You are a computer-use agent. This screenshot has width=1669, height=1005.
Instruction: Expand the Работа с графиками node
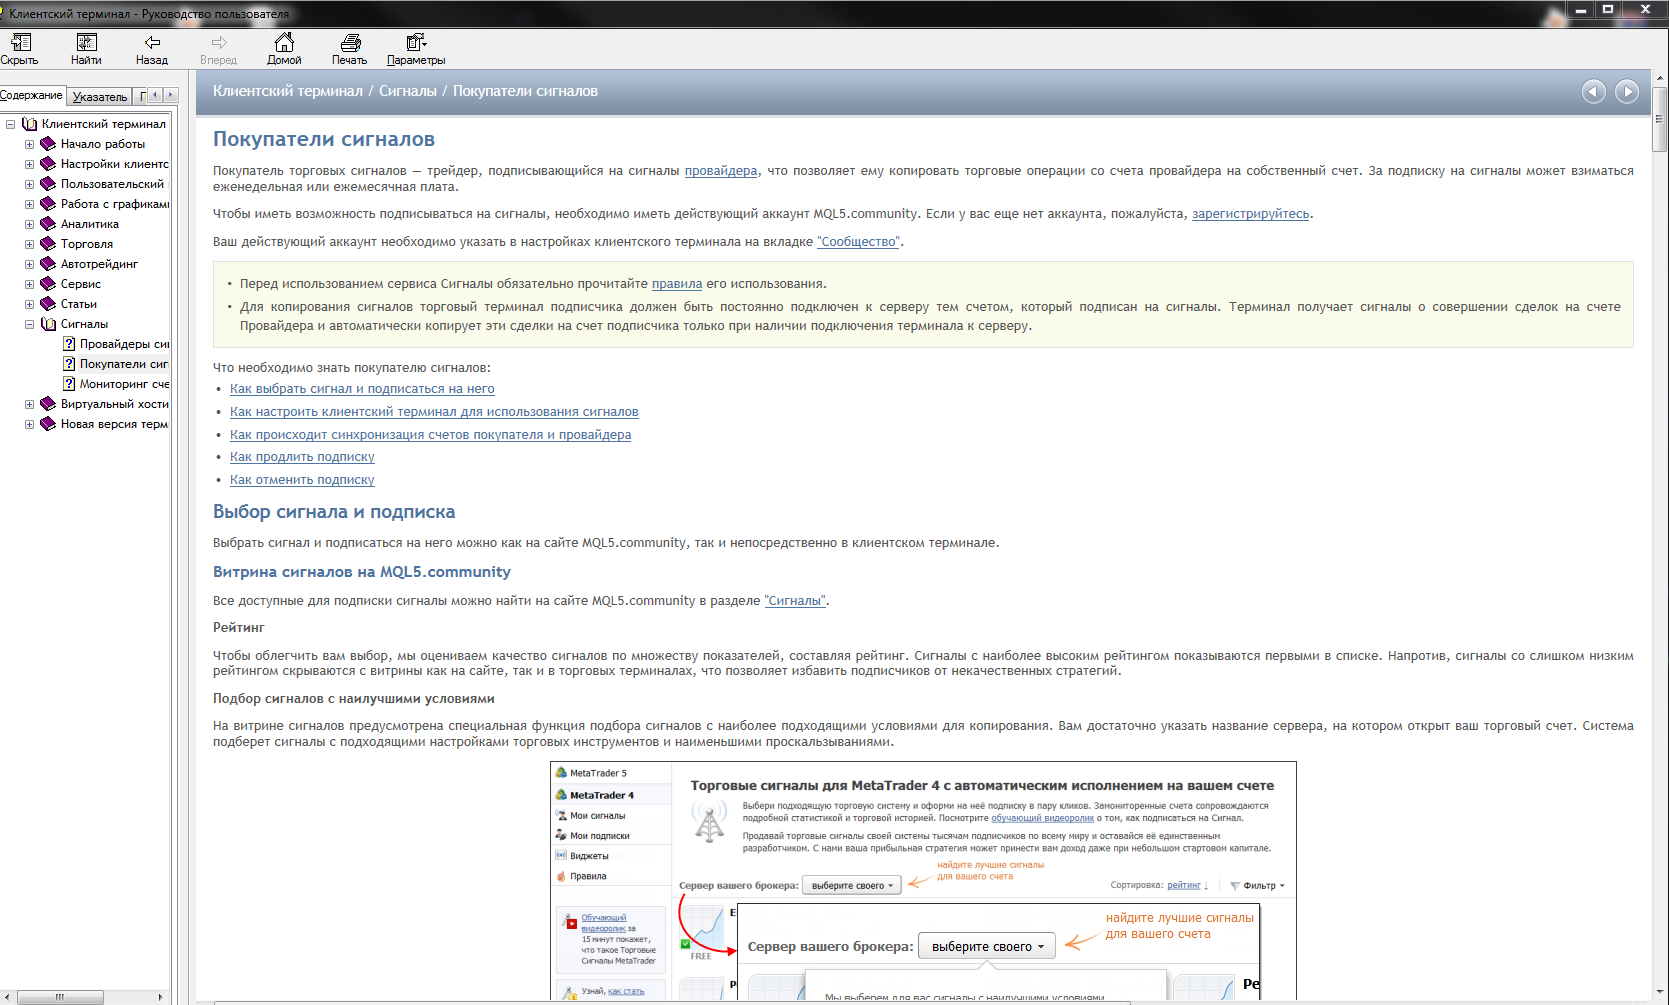pyautogui.click(x=29, y=204)
